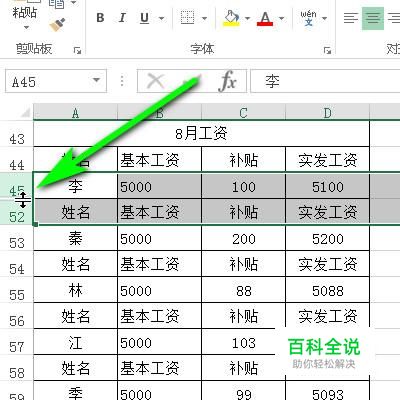Open fill color dropdown arrow
Screen dimensions: 400x400
[247, 18]
